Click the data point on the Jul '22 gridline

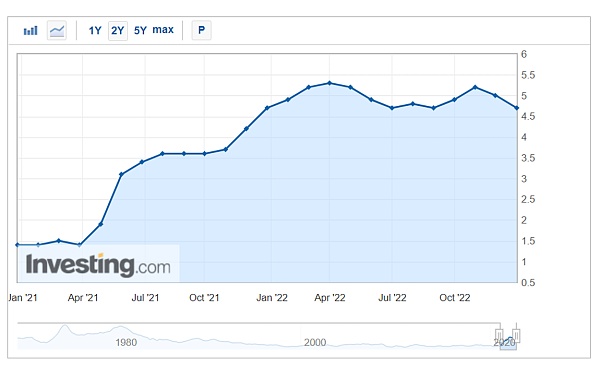point(392,108)
